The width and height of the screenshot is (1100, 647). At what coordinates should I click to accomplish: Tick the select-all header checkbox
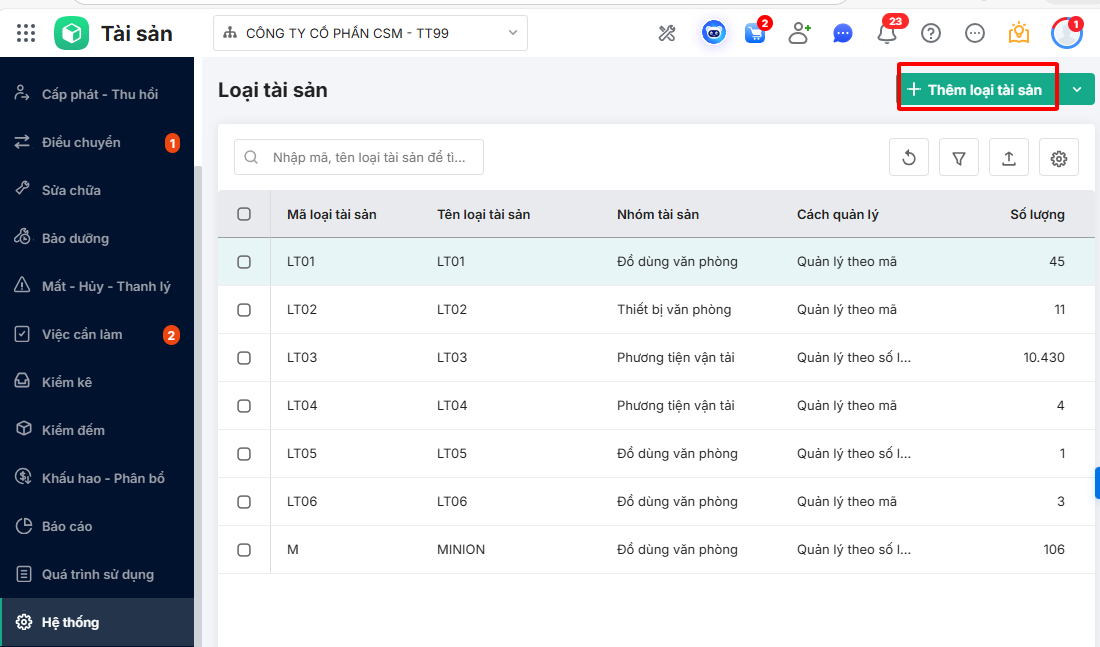tap(244, 214)
